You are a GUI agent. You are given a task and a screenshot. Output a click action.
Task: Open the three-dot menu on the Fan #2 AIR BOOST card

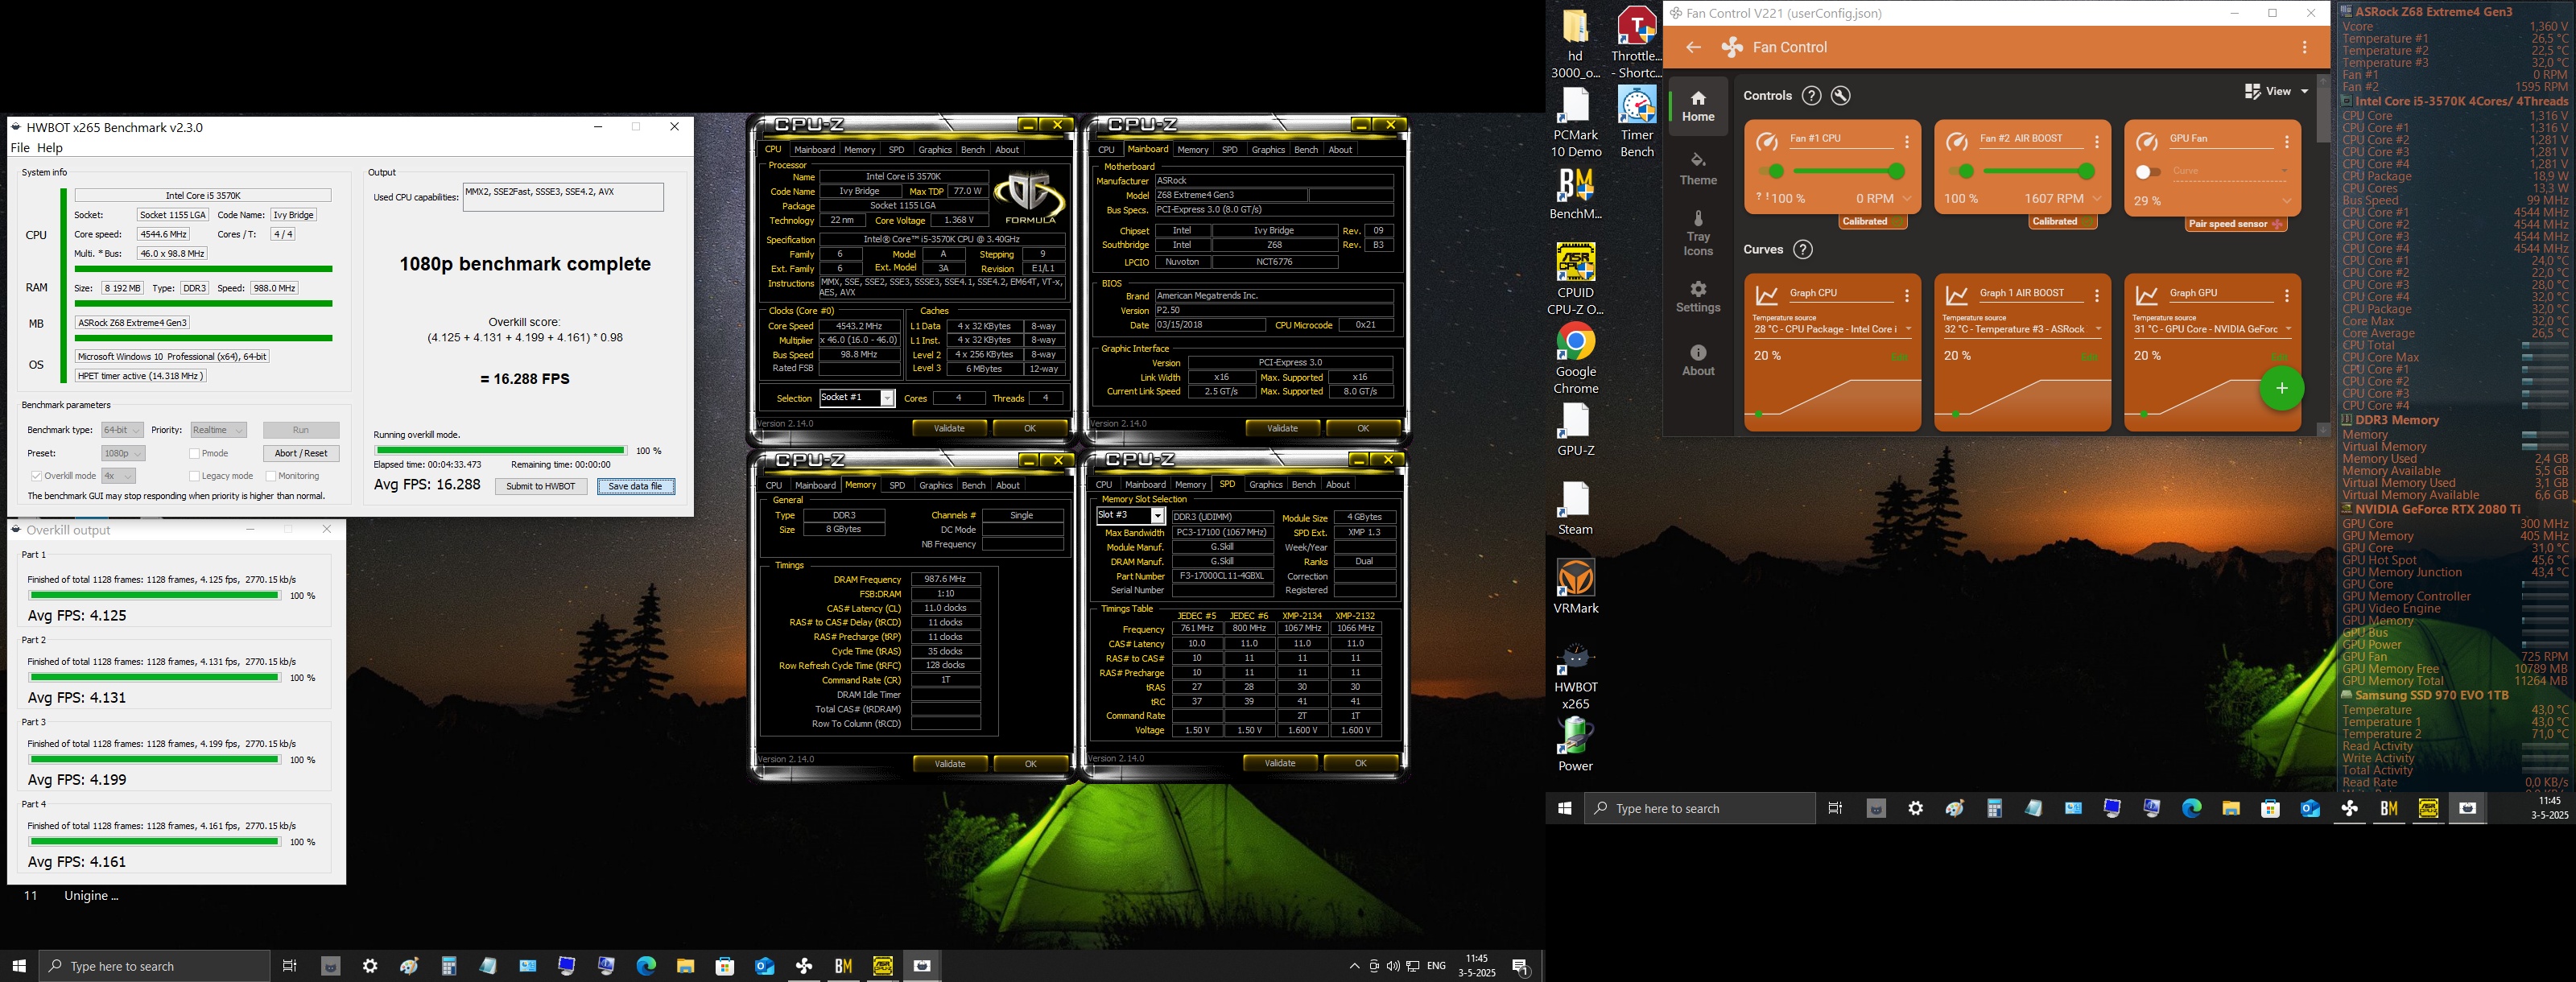pos(2097,142)
